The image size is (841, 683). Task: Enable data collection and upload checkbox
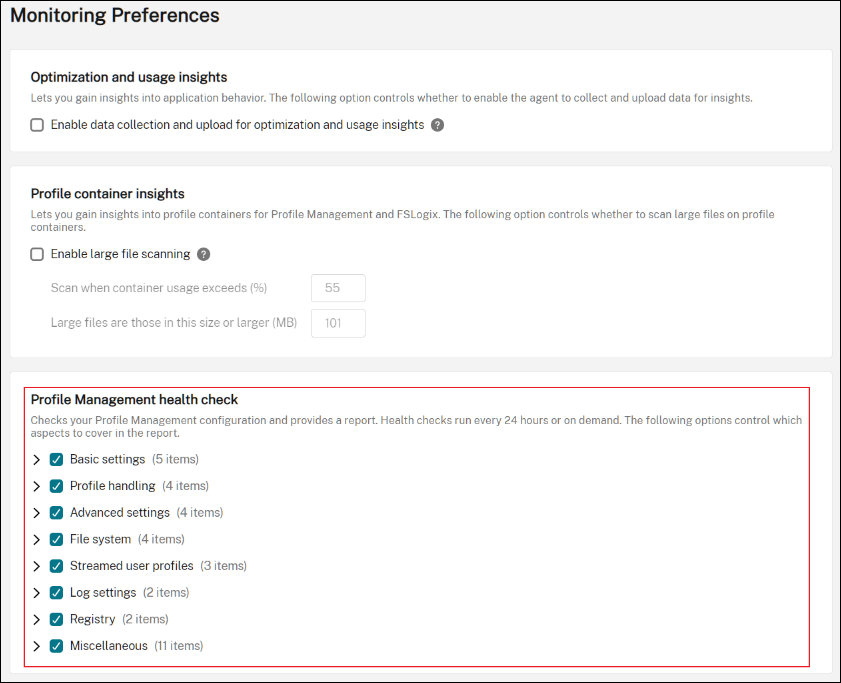[x=37, y=125]
